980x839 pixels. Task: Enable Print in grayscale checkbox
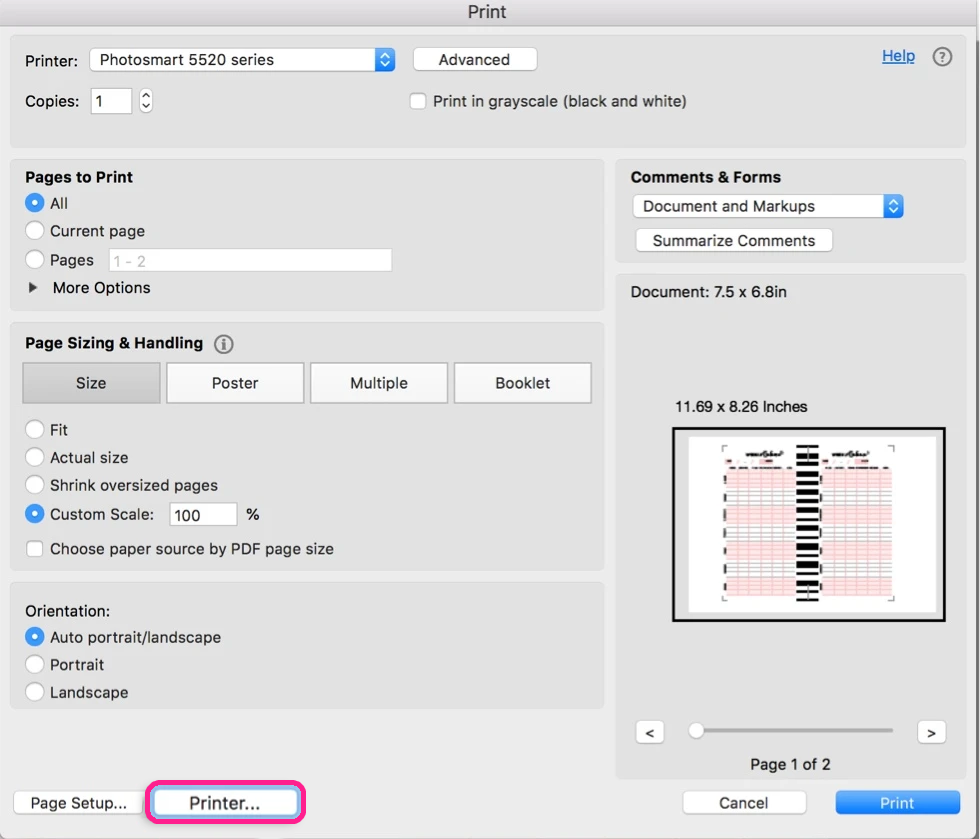pyautogui.click(x=418, y=101)
